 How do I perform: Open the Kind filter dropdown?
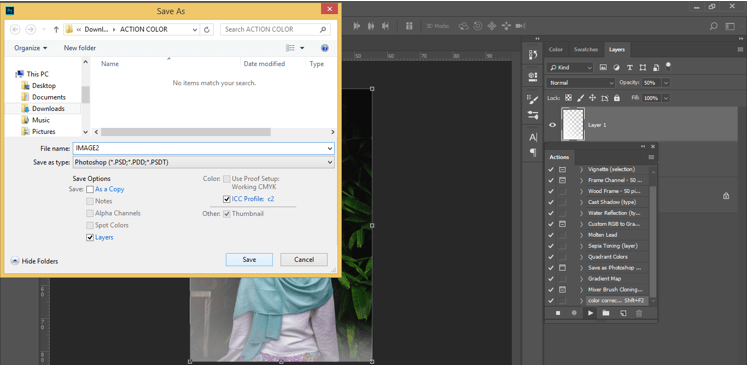click(570, 67)
